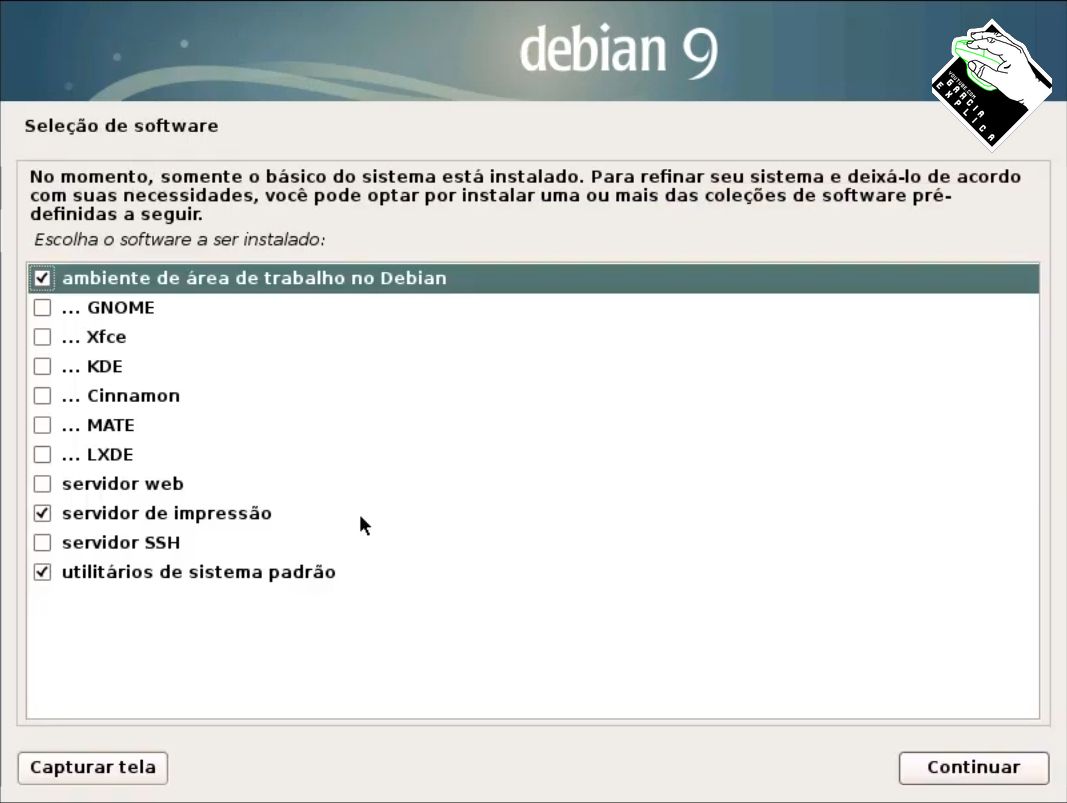This screenshot has width=1067, height=803.
Task: Select the Cinnamon desktop checkbox
Action: (x=42, y=395)
